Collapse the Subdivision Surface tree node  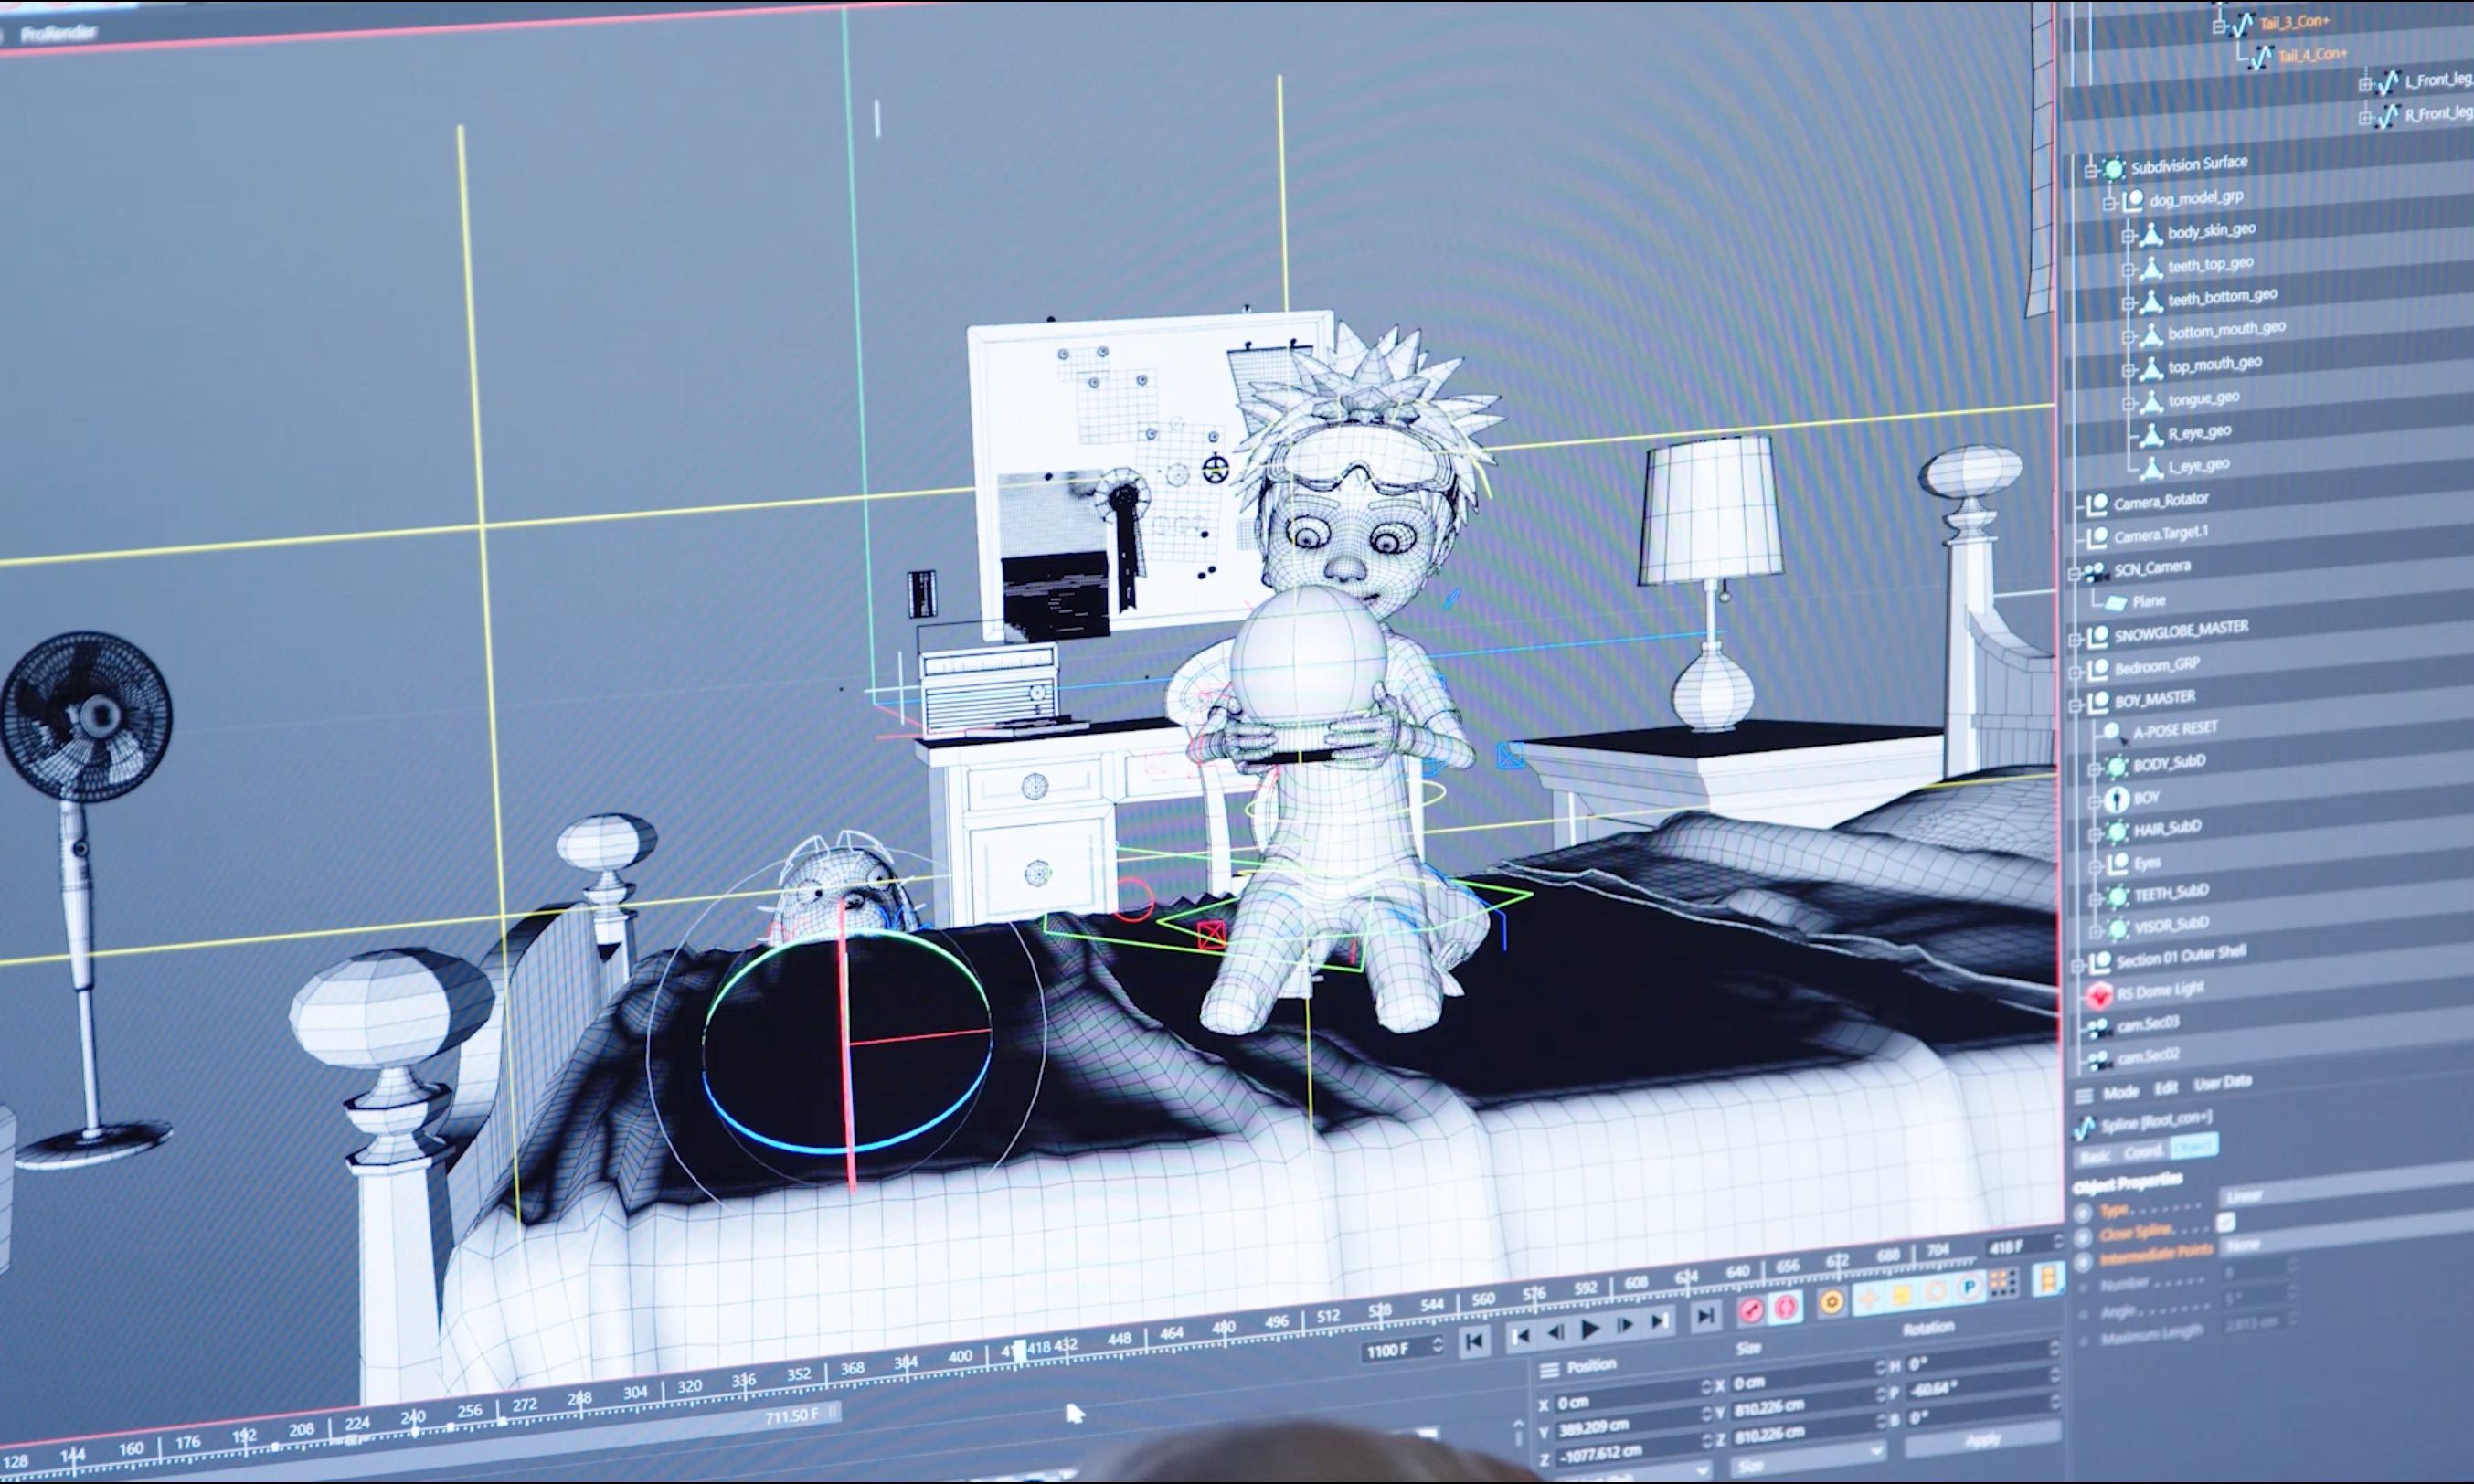[x=2090, y=170]
